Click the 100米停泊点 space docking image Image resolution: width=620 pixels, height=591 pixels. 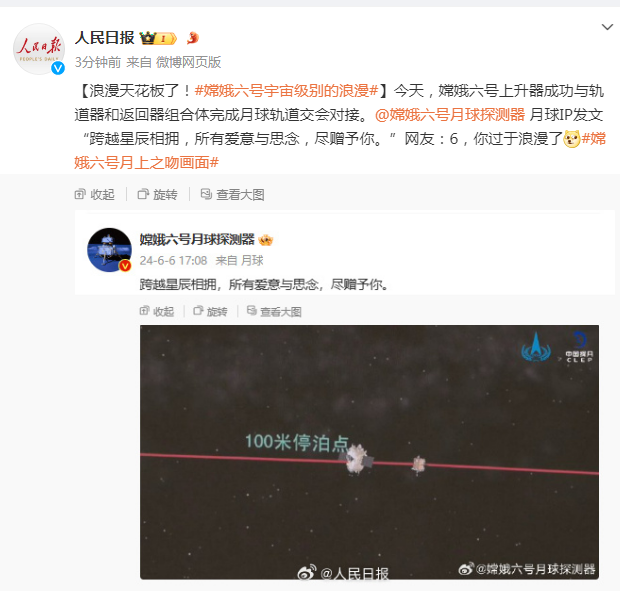click(369, 452)
